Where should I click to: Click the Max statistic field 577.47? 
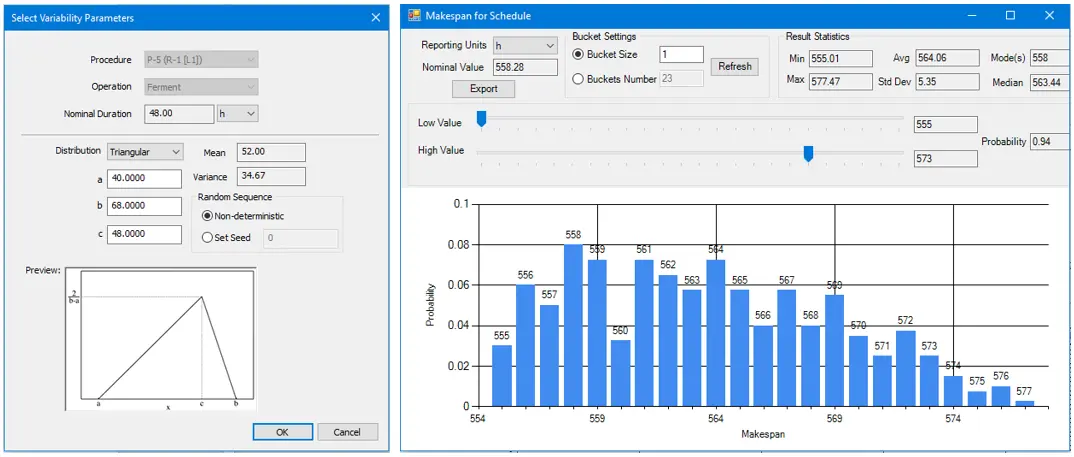coord(840,81)
